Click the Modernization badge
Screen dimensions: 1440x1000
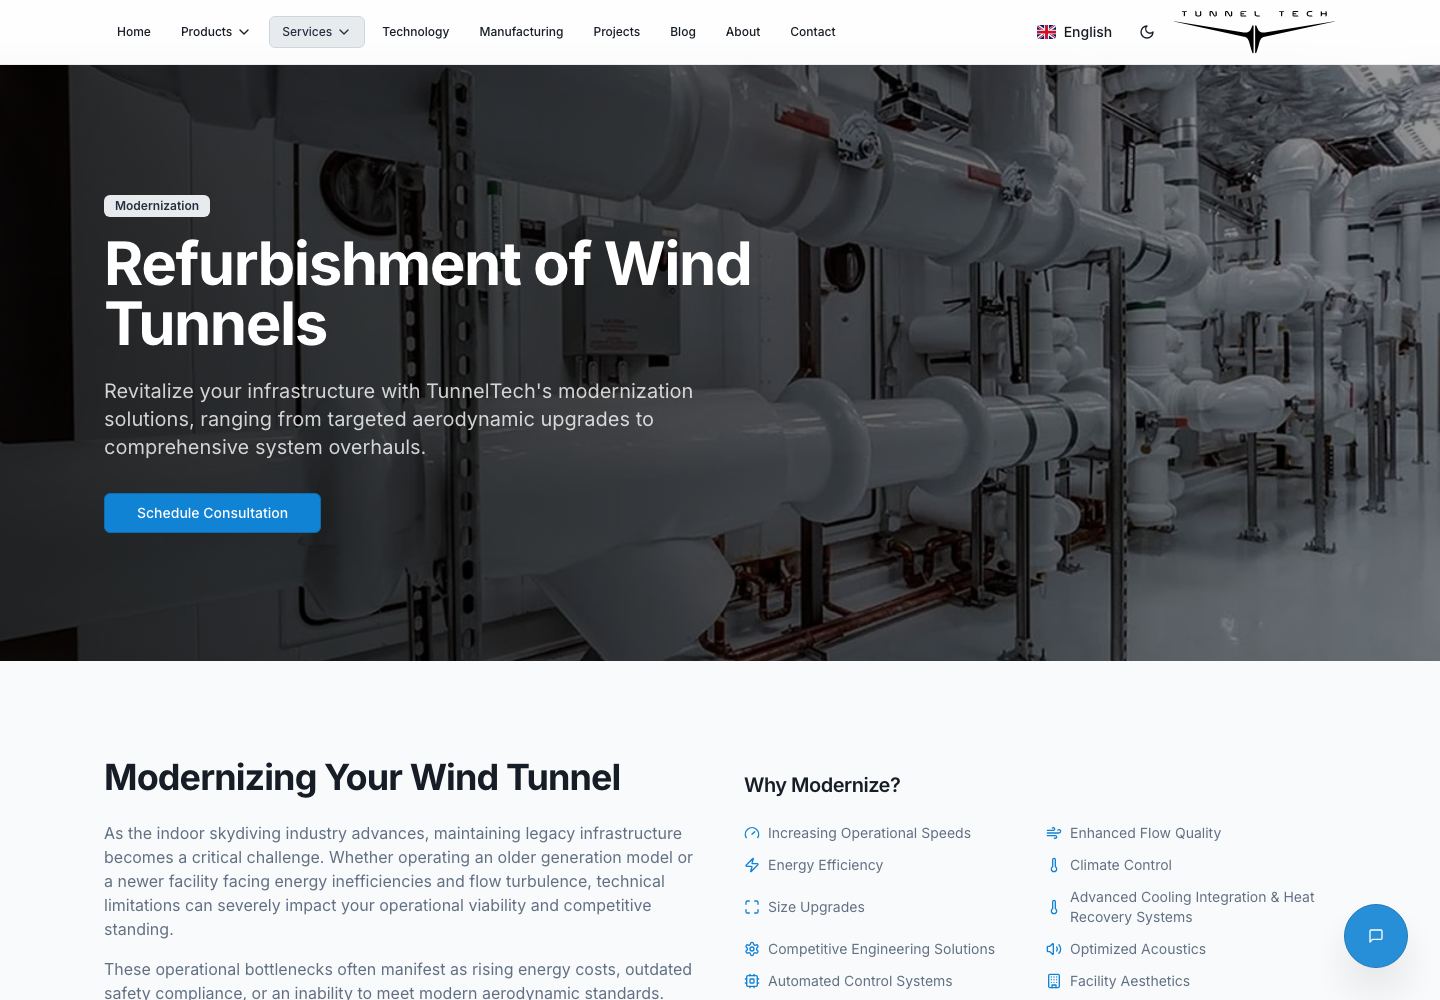tap(157, 206)
